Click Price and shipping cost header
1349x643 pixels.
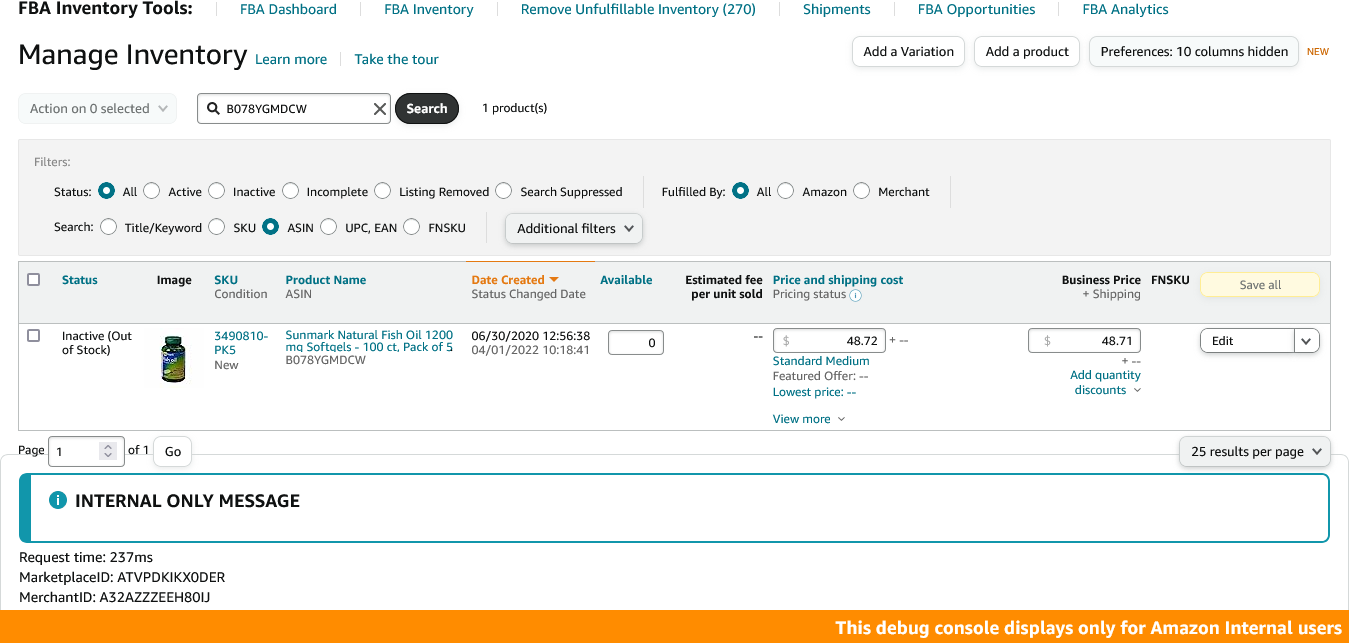[838, 280]
